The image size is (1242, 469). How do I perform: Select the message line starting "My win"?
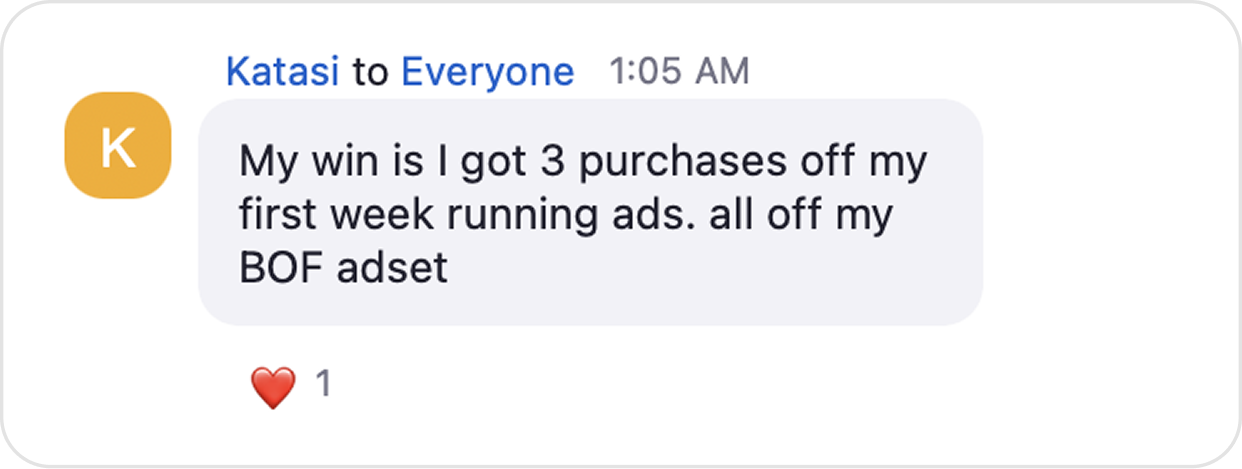[x=583, y=163]
